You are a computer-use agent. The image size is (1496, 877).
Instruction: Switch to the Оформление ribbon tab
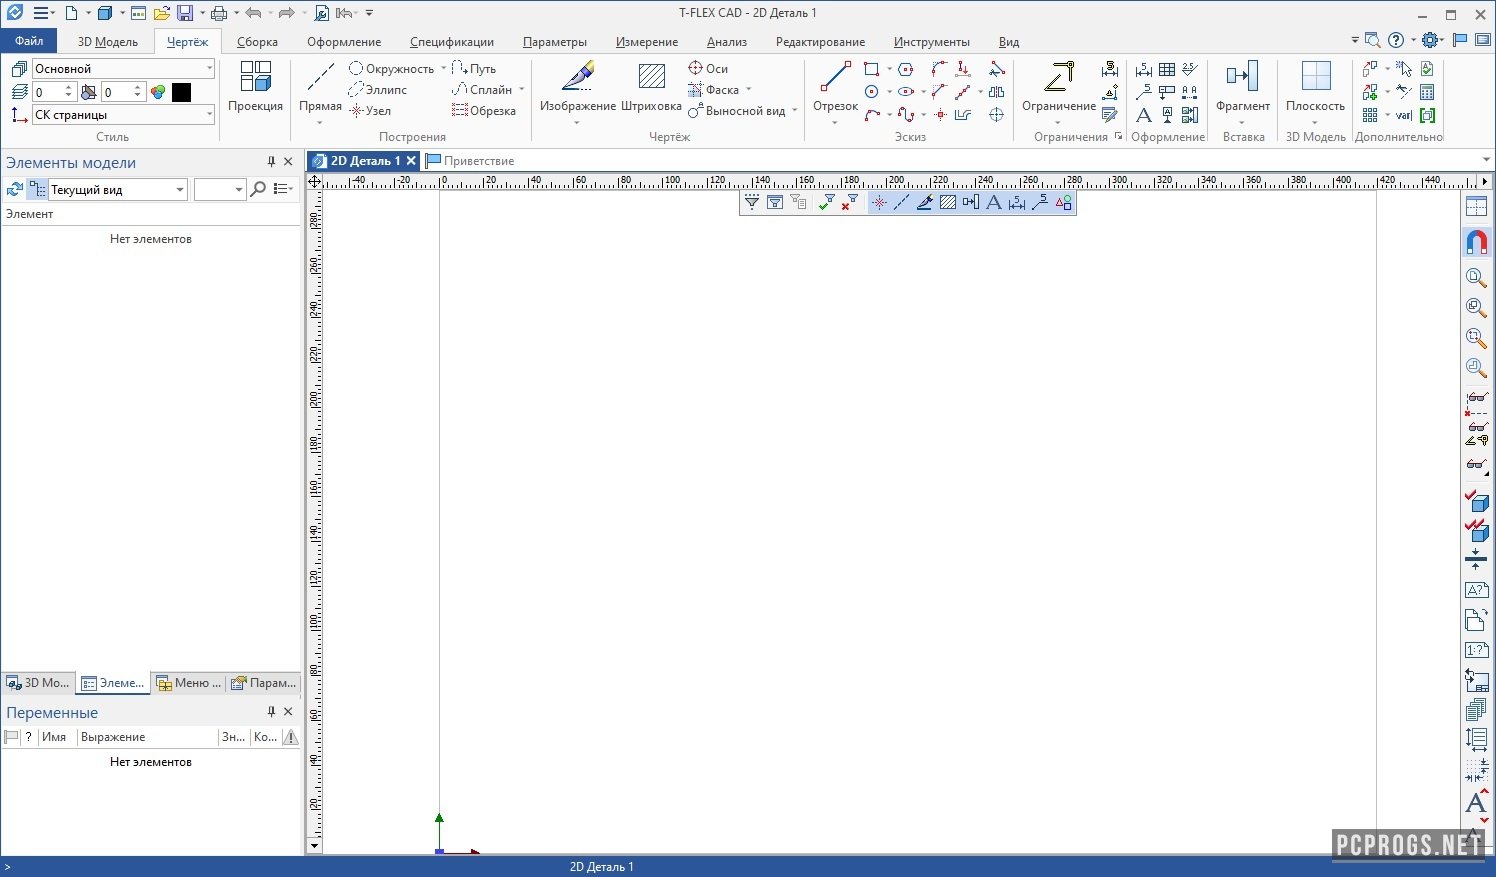pyautogui.click(x=344, y=42)
